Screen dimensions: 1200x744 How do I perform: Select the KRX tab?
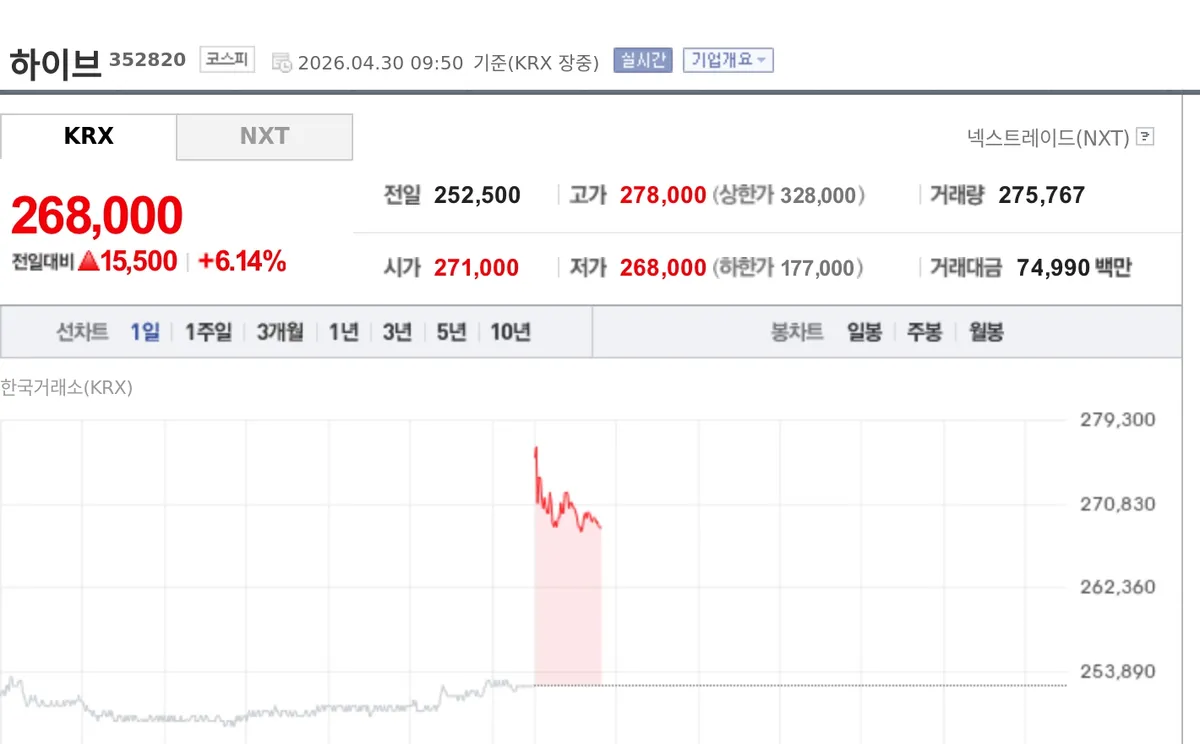88,136
